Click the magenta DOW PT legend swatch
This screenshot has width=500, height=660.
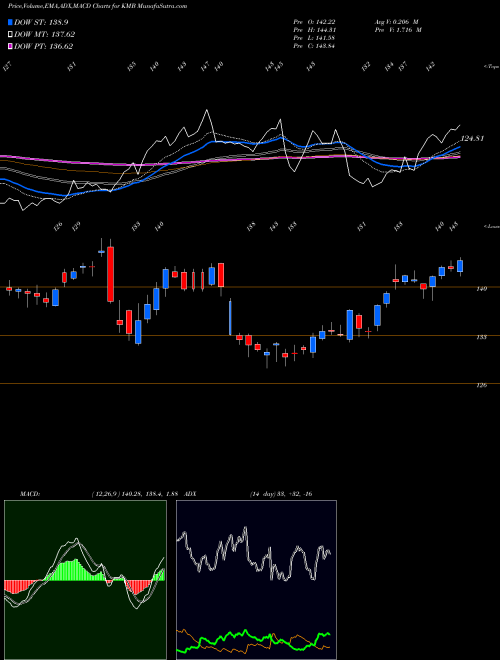click(10, 46)
